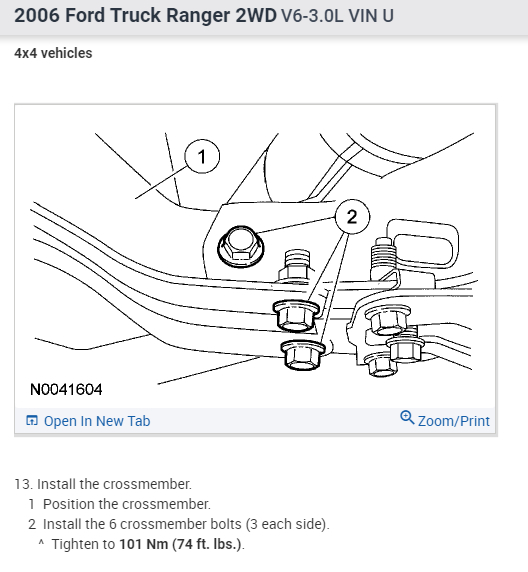The height and width of the screenshot is (572, 528).
Task: Open the Zoom/Print text link
Action: coord(454,421)
